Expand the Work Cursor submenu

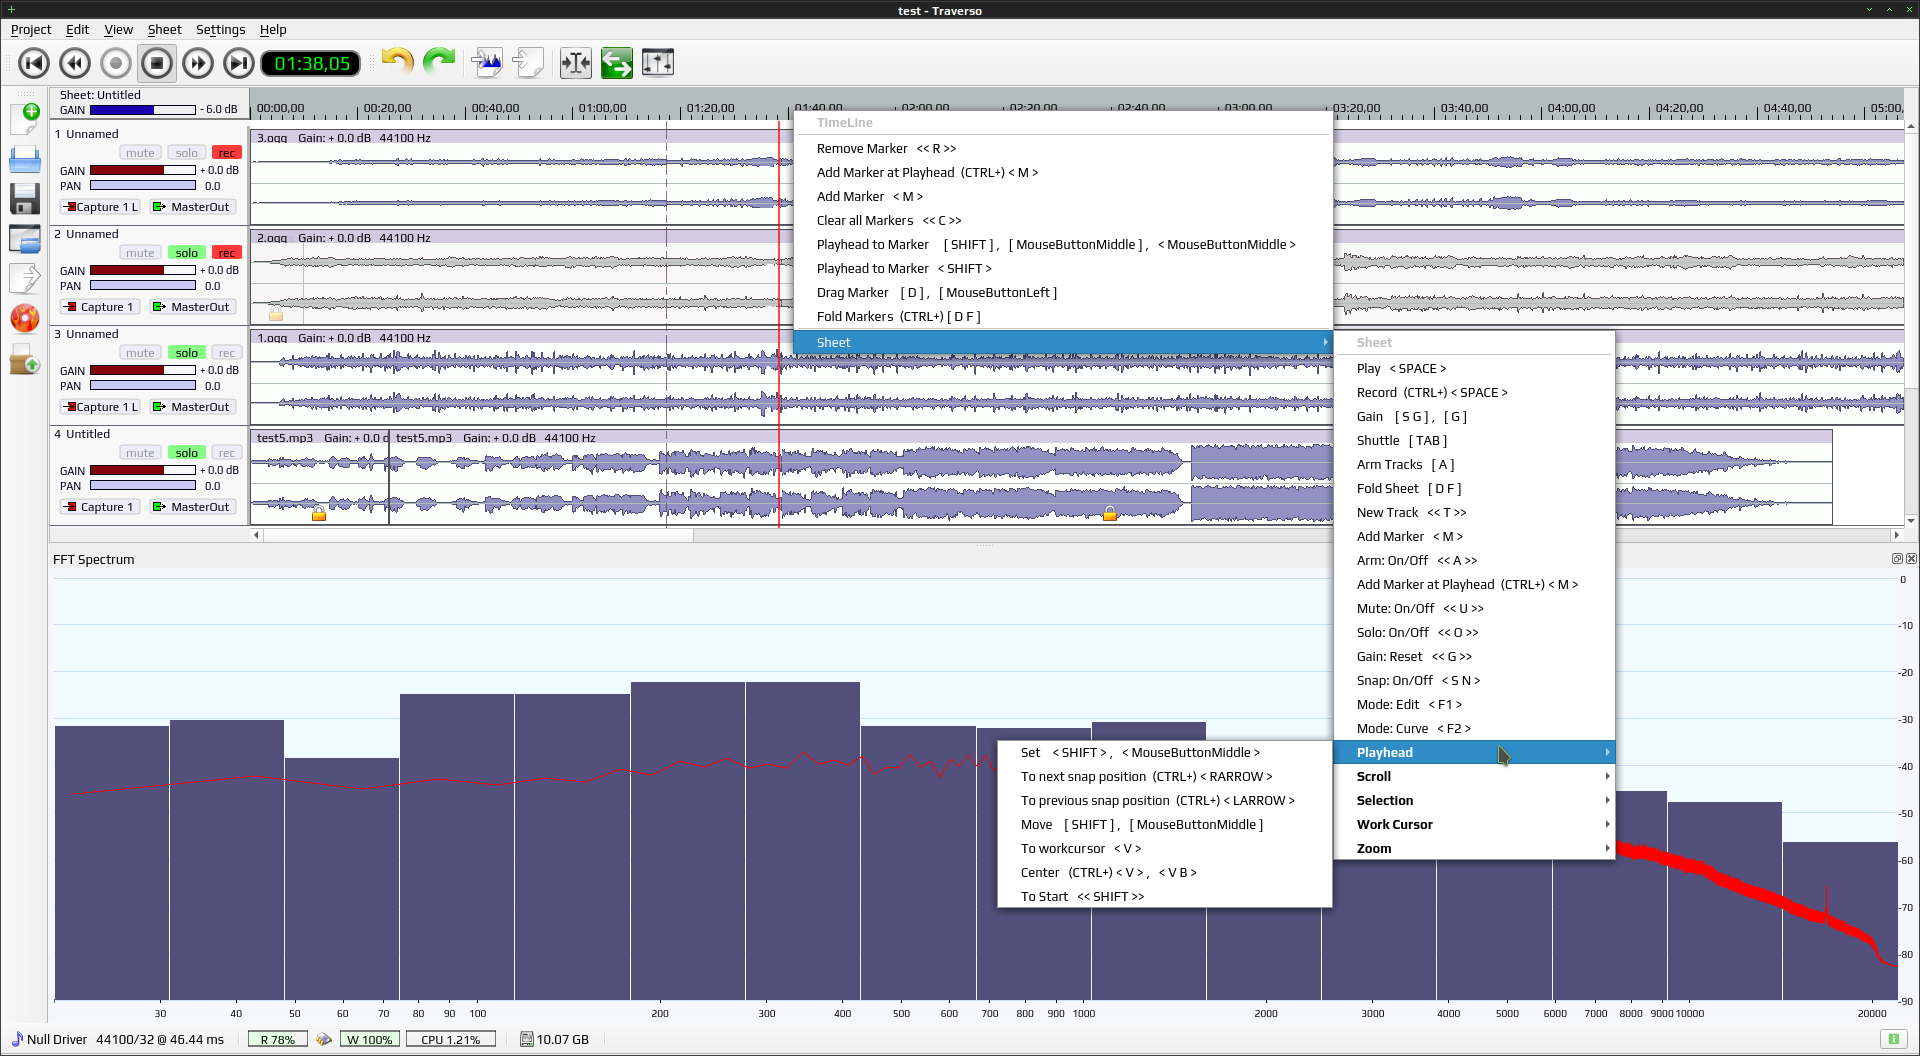1475,825
